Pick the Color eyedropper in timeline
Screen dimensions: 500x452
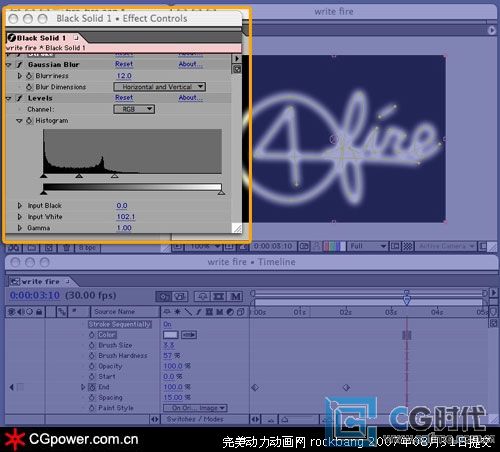click(189, 335)
